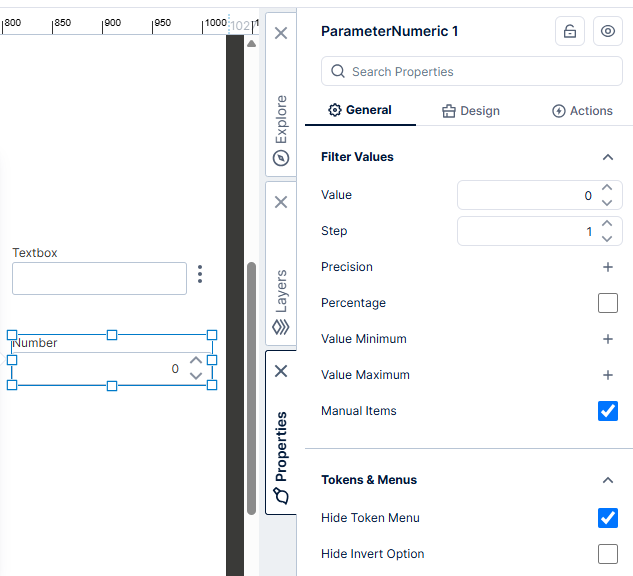
Task: Switch to the Design tab
Action: coord(471,111)
